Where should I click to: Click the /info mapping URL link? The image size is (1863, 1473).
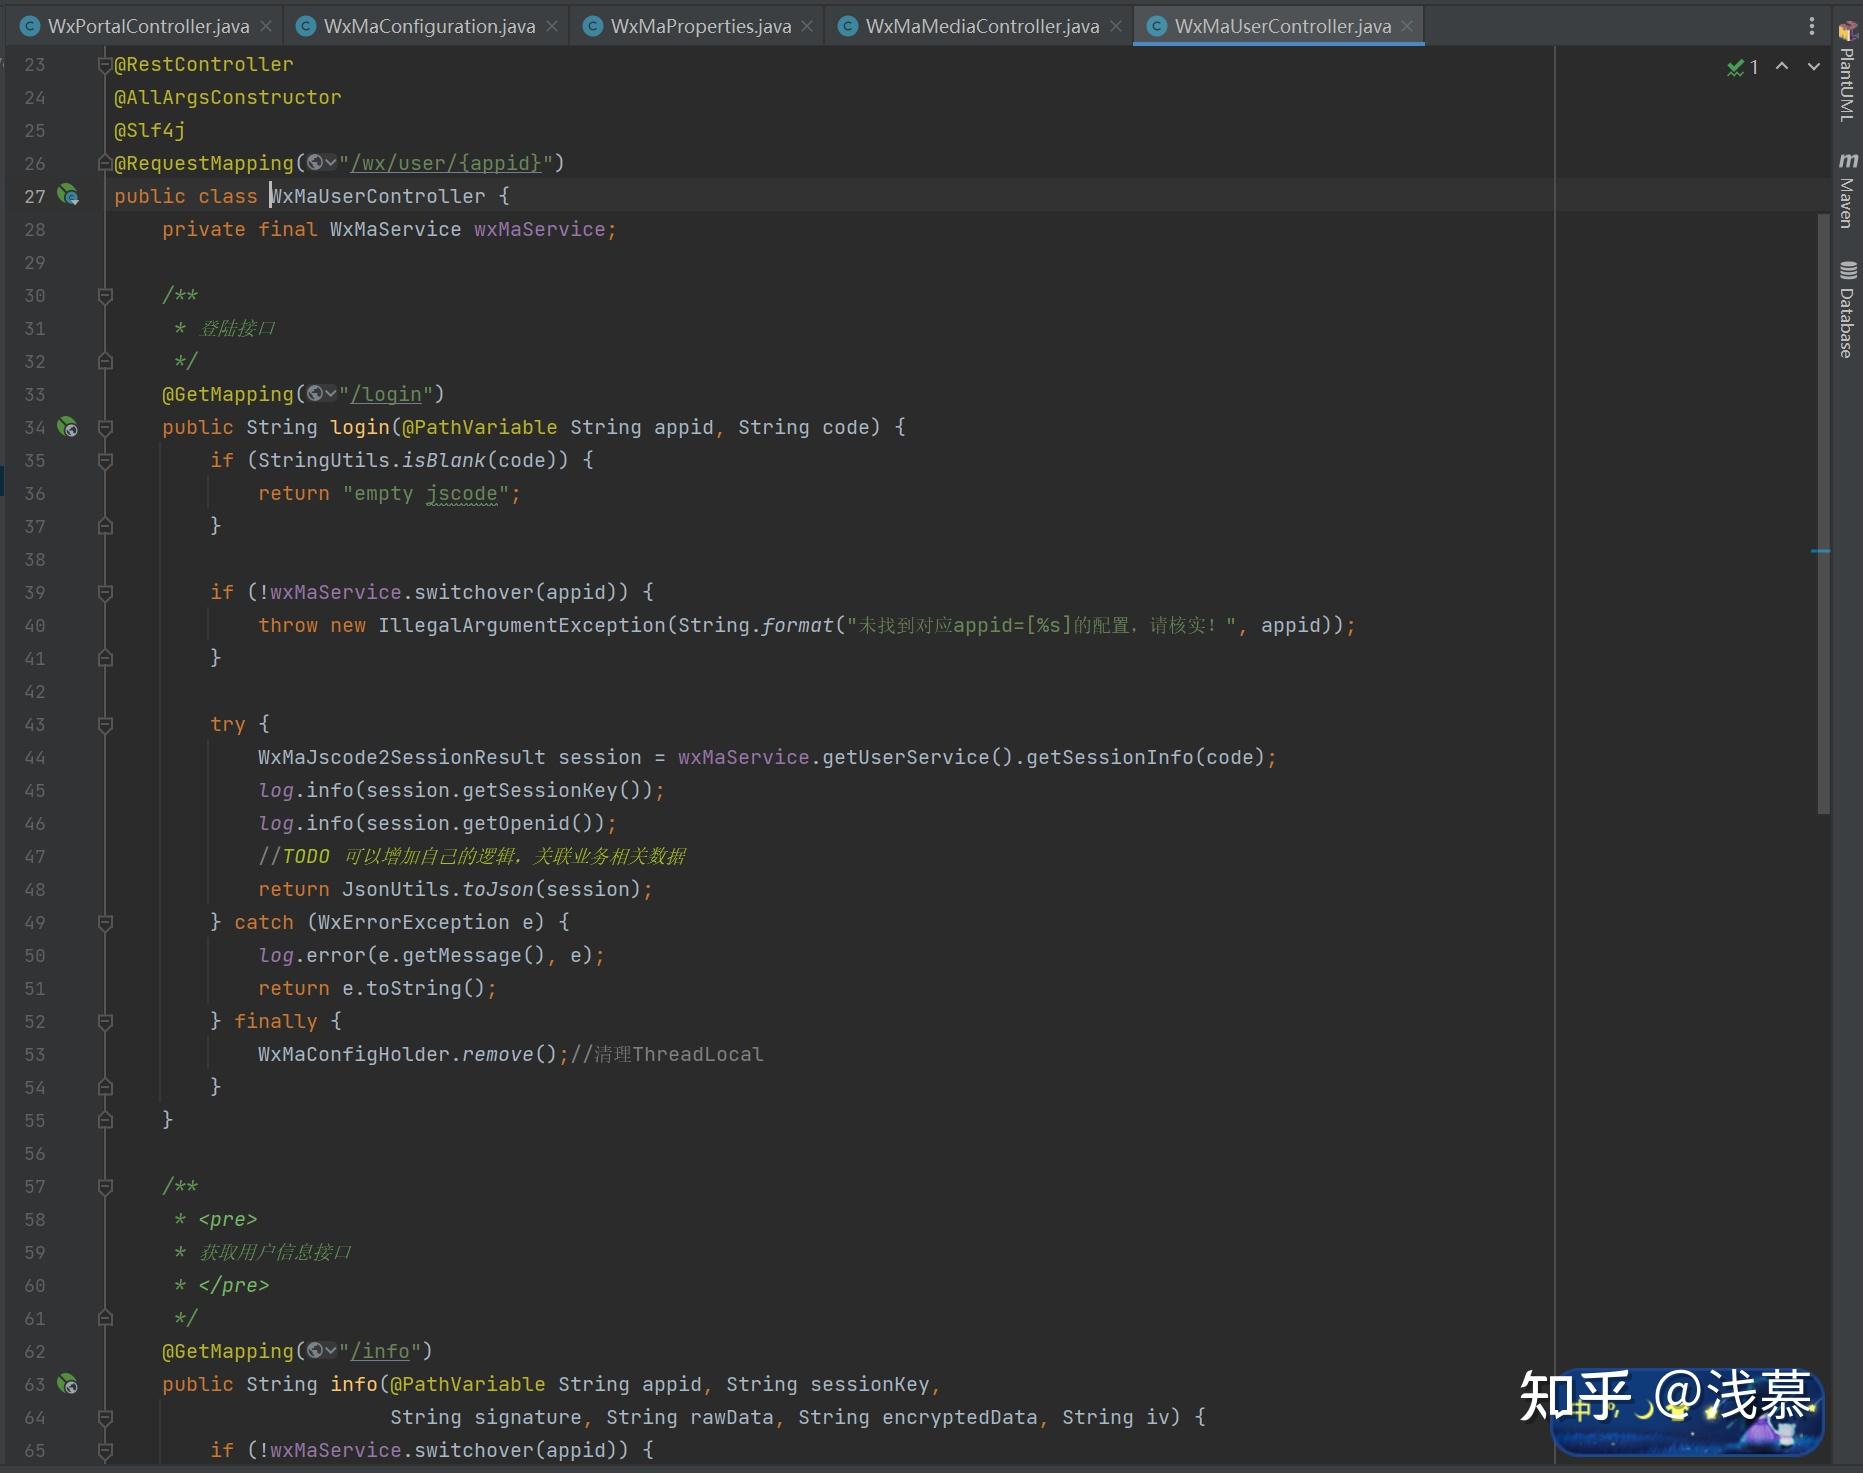point(380,1352)
